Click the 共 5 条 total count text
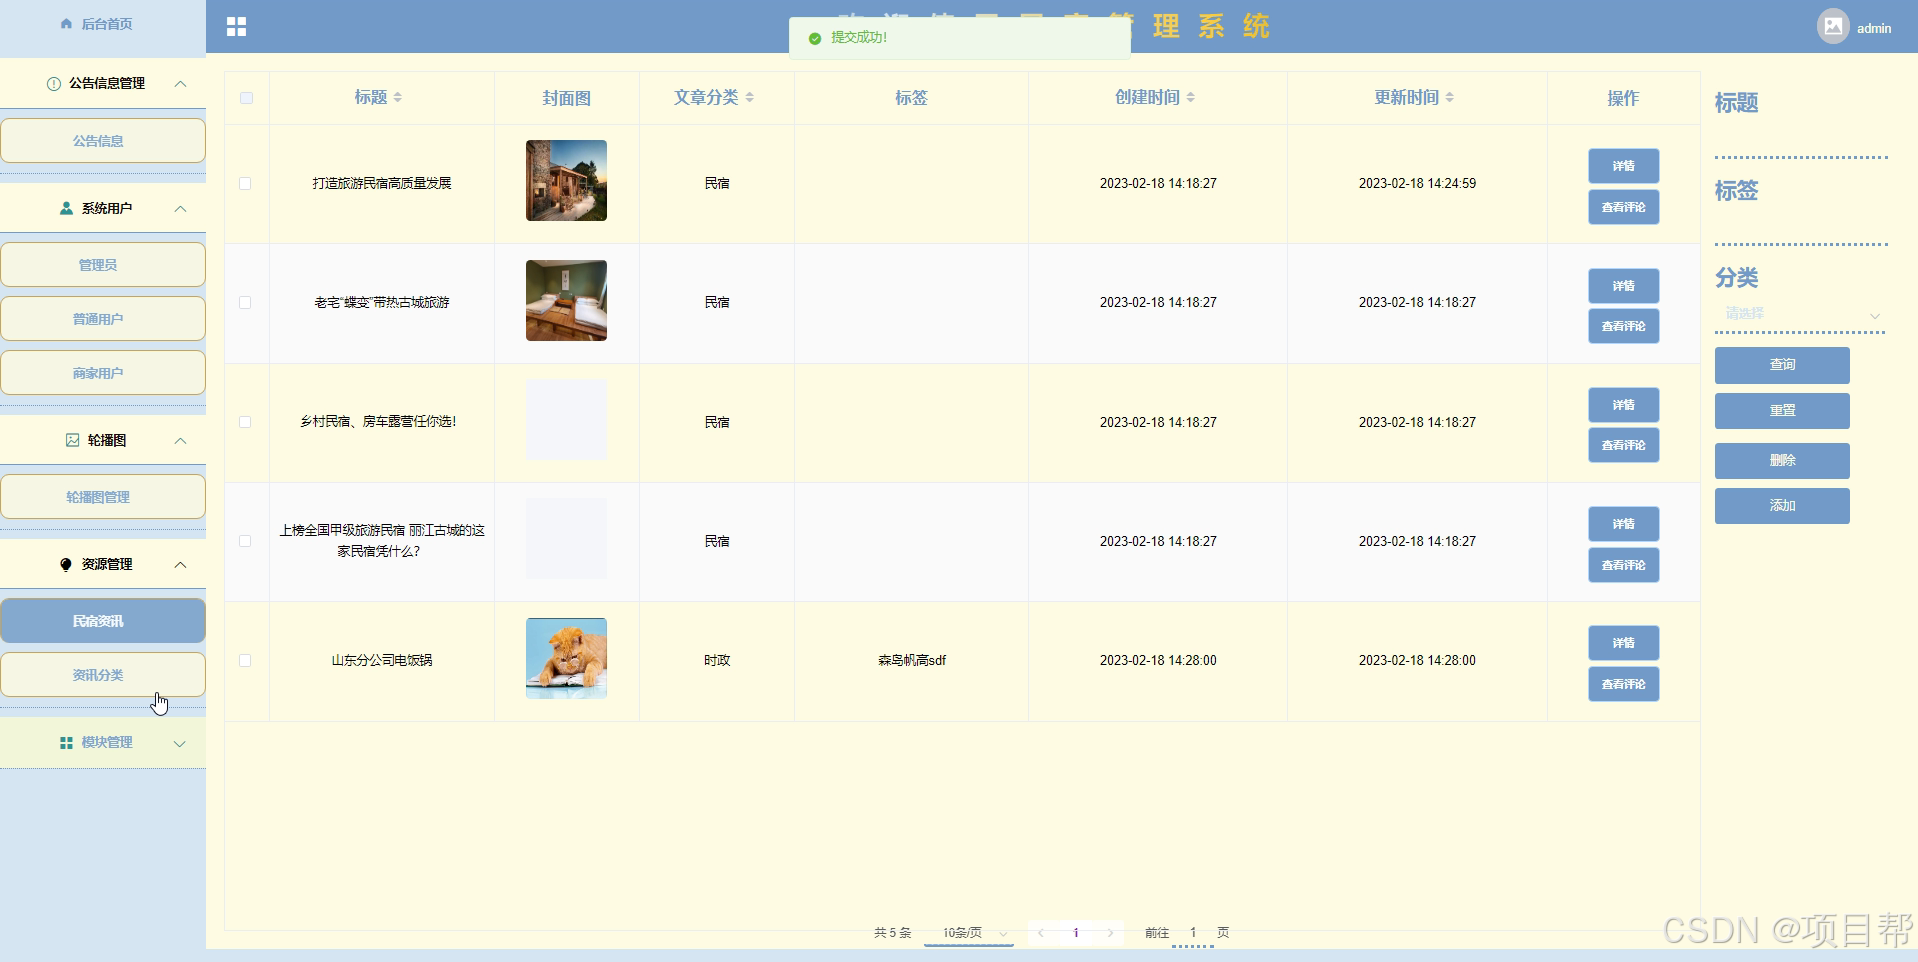 pyautogui.click(x=892, y=933)
